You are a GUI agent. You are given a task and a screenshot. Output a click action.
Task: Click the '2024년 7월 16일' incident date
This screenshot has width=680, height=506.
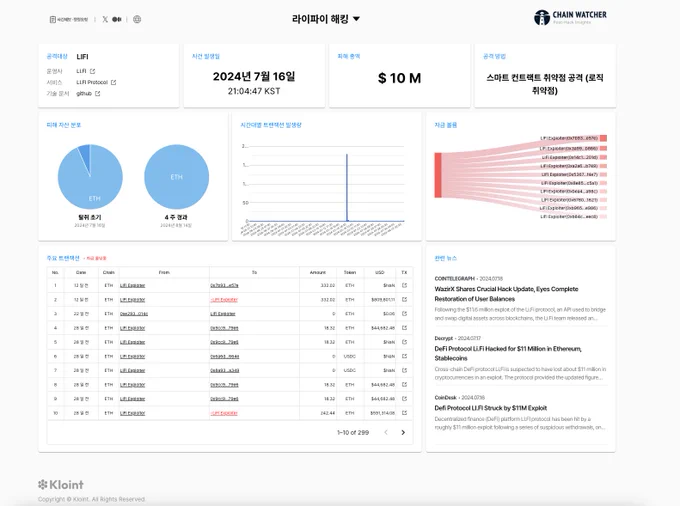[254, 76]
